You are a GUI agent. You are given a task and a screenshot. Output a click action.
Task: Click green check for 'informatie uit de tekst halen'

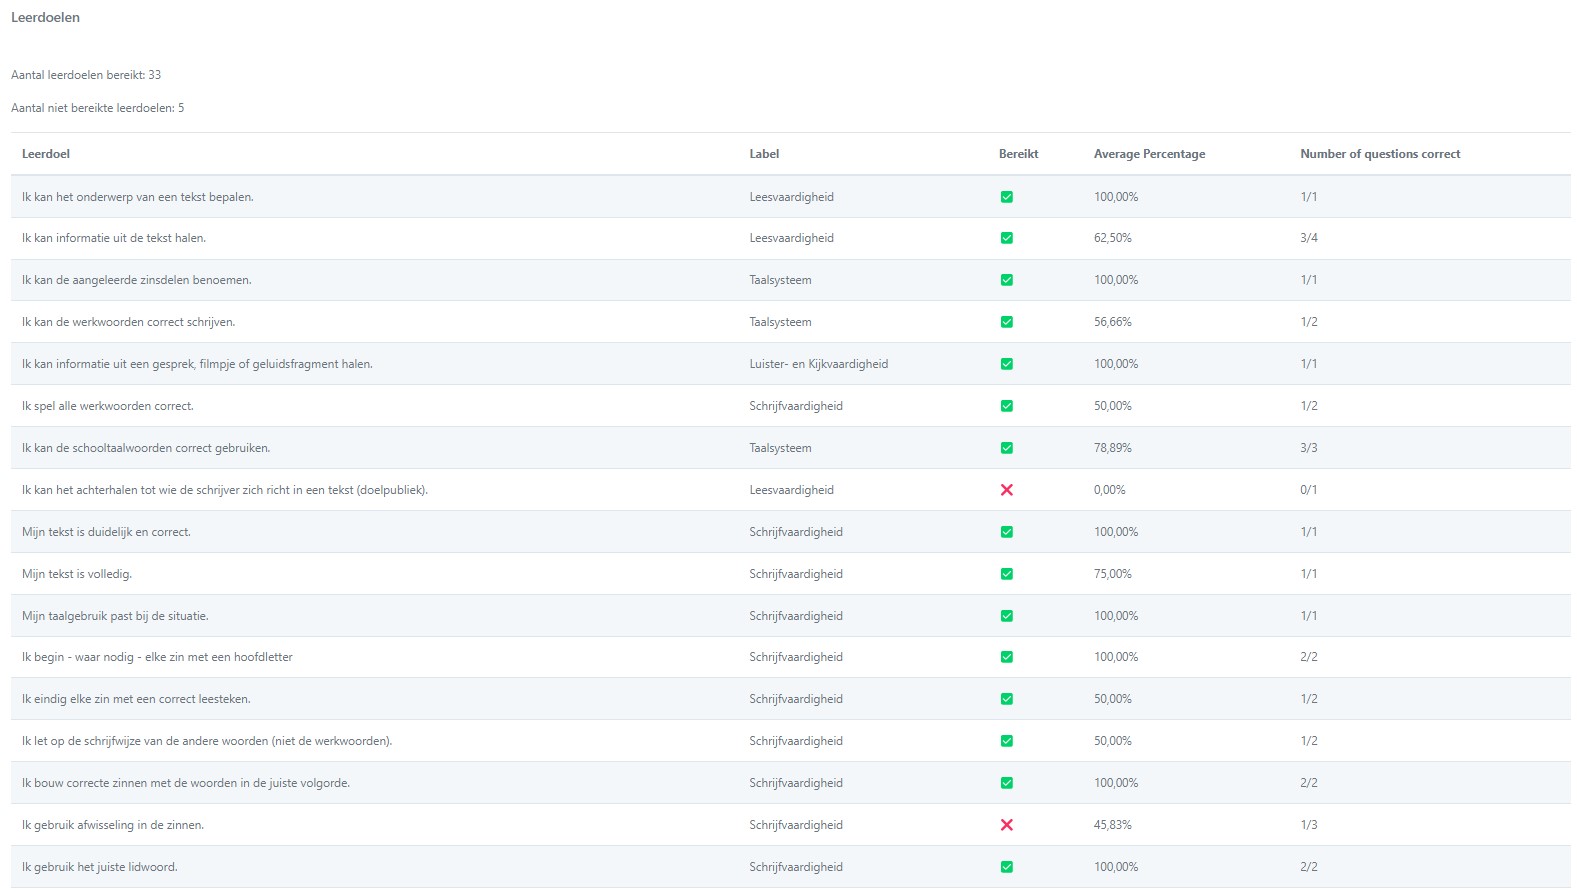pyautogui.click(x=1006, y=238)
